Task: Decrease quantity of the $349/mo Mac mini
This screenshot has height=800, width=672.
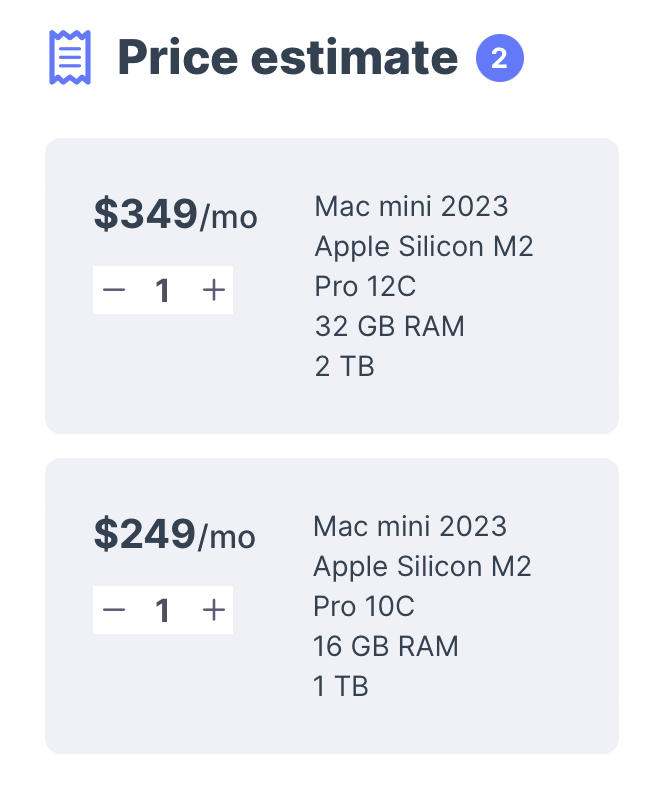Action: (x=114, y=290)
